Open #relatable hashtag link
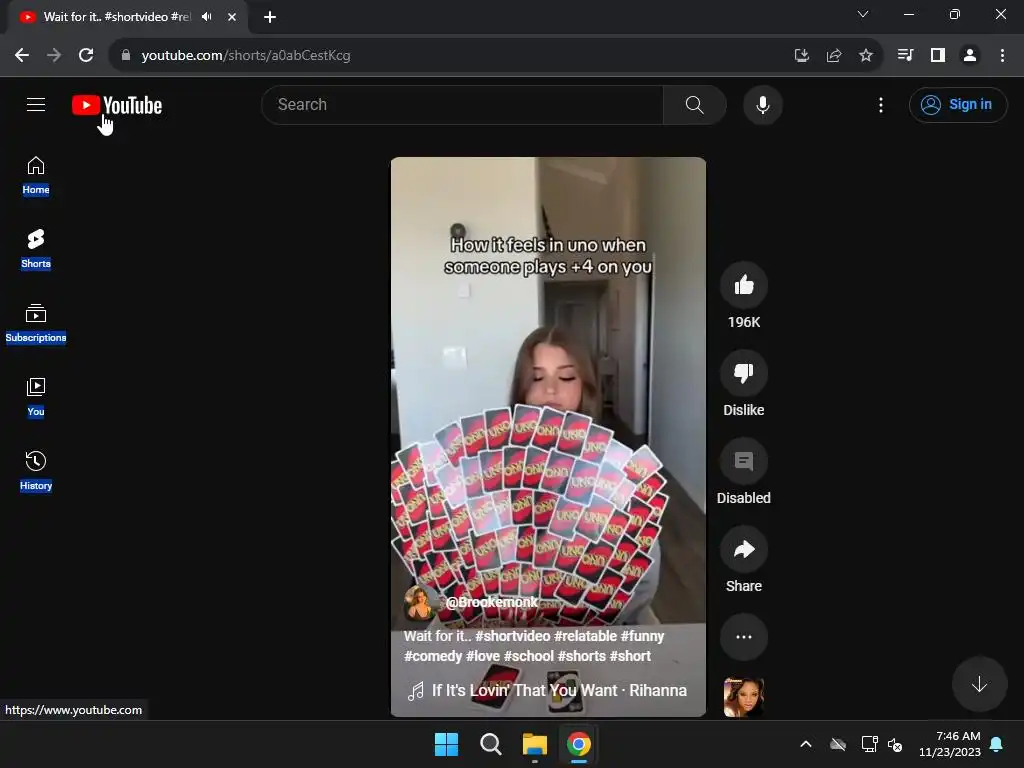1024x768 pixels. [585, 636]
